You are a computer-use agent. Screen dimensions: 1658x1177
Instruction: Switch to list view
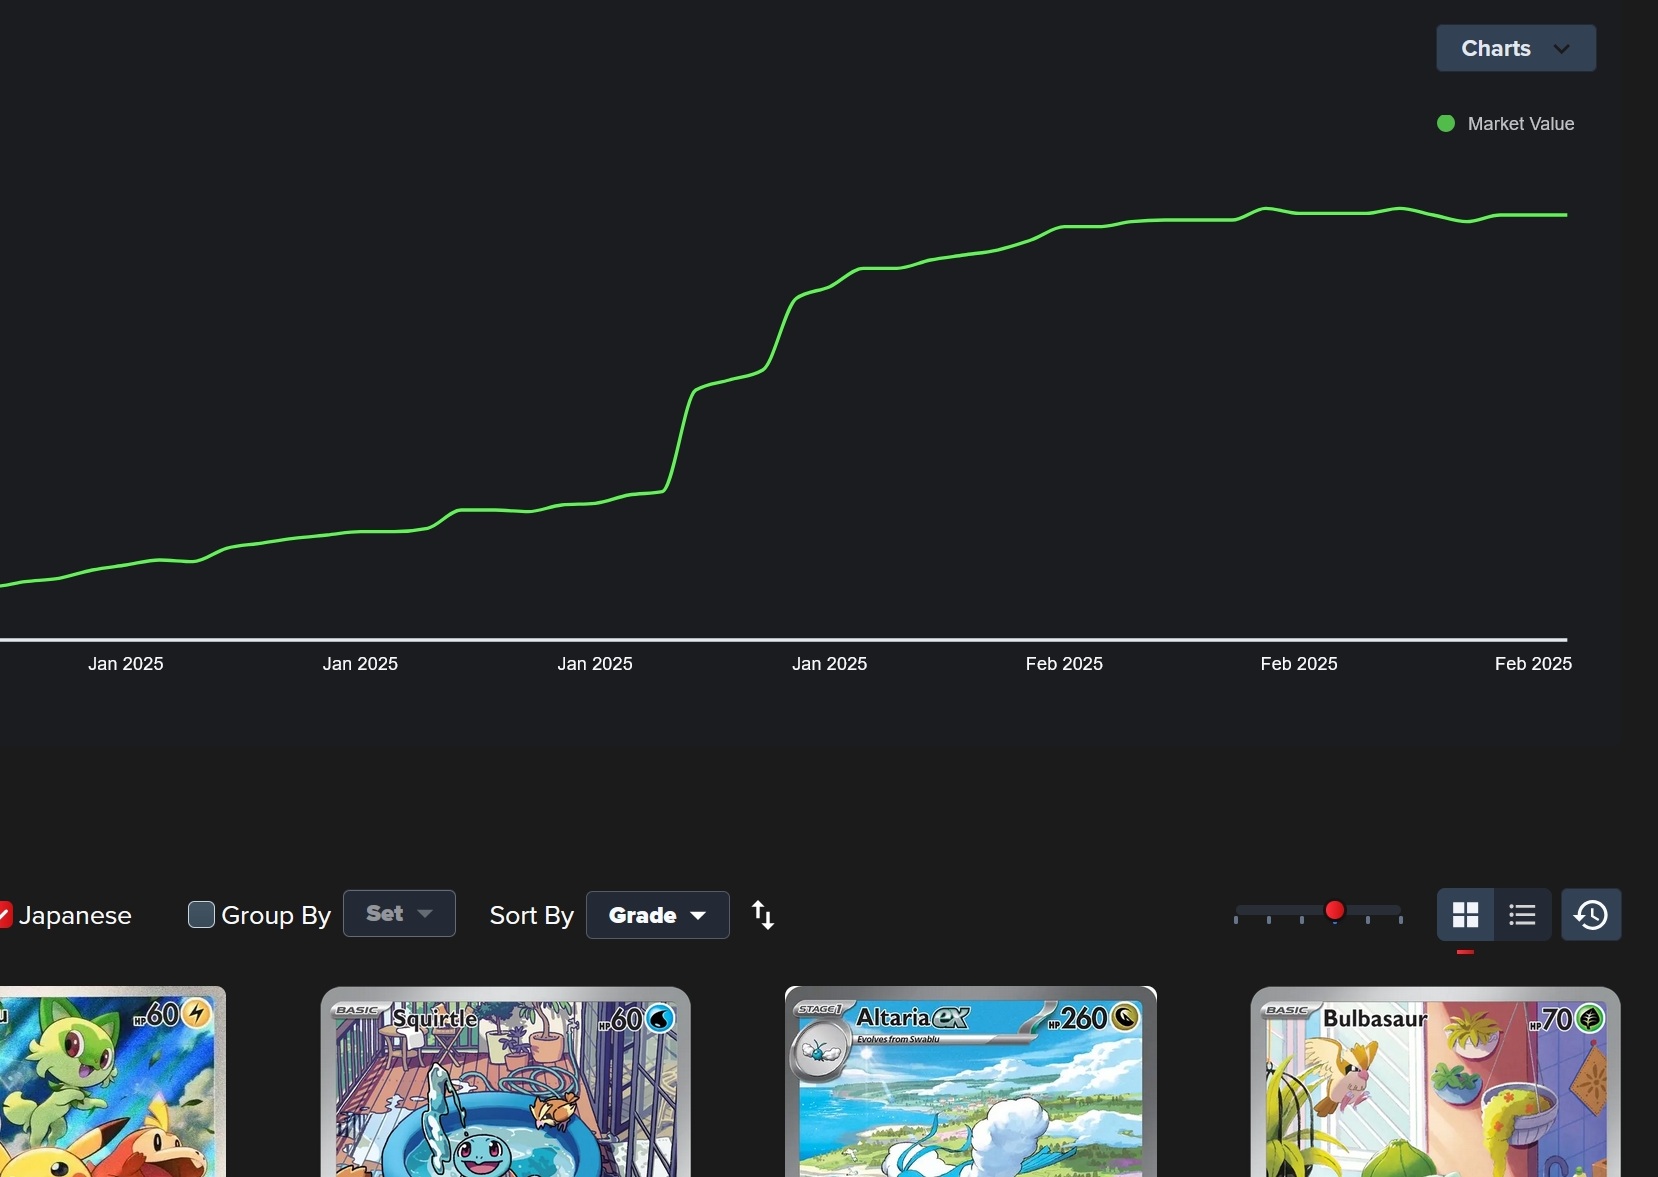(x=1523, y=915)
